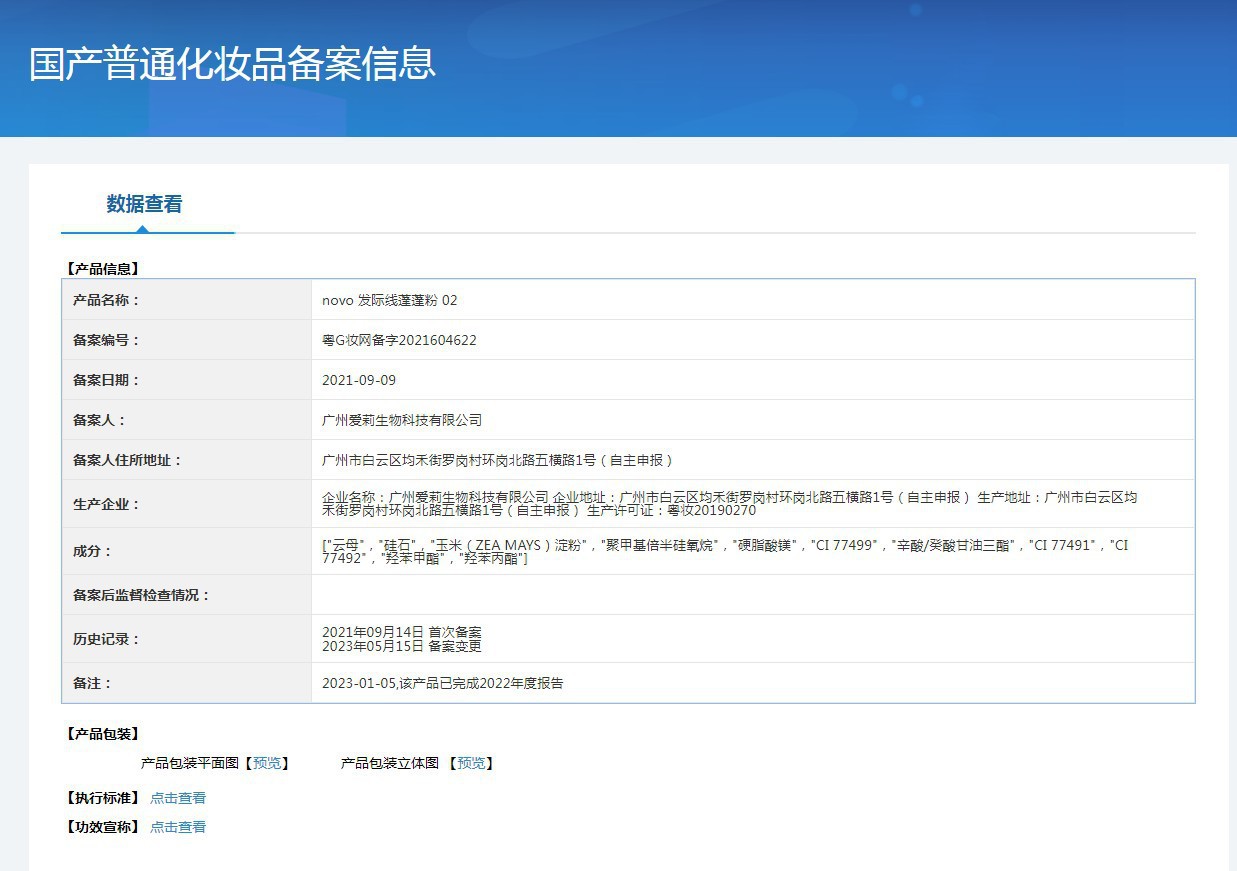Screen dimensions: 1237x871
Task: Click the 备案后监督检查情况 row label
Action: (x=142, y=595)
